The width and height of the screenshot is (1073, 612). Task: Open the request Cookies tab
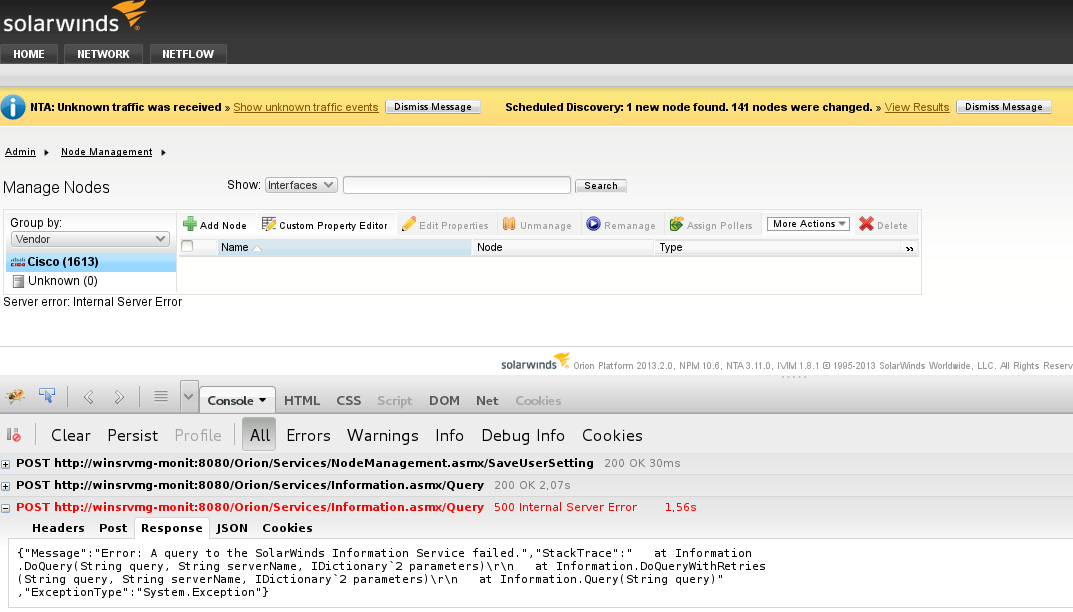point(287,528)
